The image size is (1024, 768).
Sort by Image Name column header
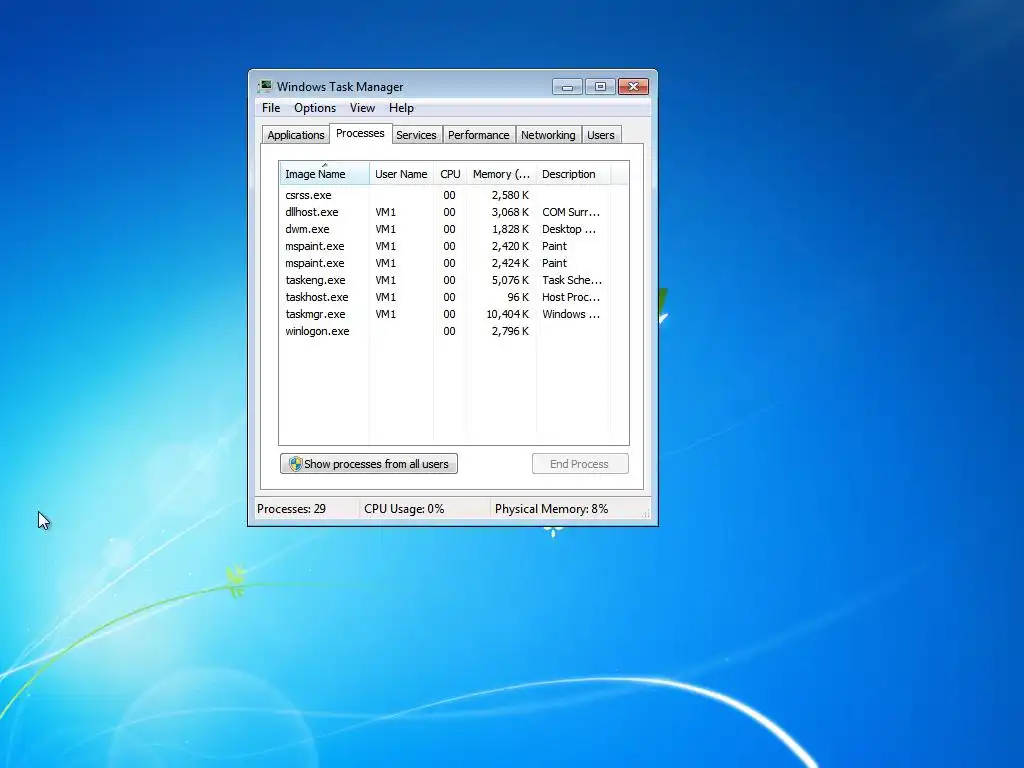[x=325, y=174]
